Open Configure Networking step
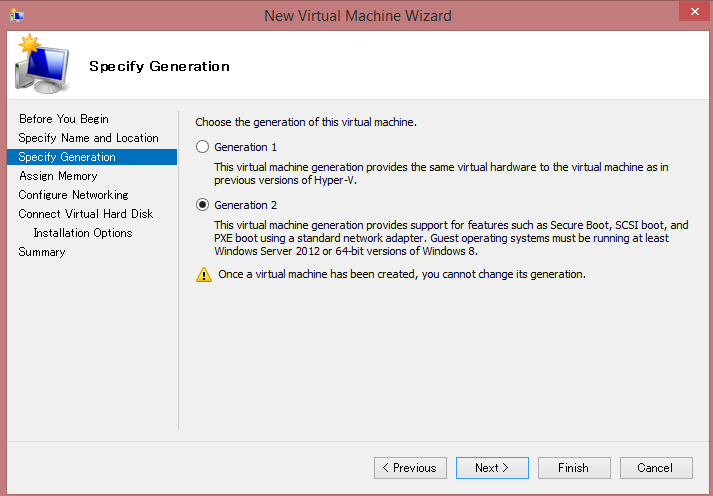 [x=73, y=195]
